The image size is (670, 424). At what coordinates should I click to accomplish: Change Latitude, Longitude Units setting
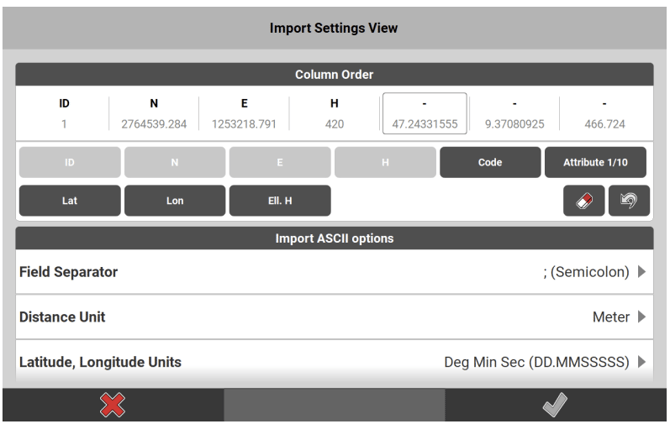(x=334, y=362)
